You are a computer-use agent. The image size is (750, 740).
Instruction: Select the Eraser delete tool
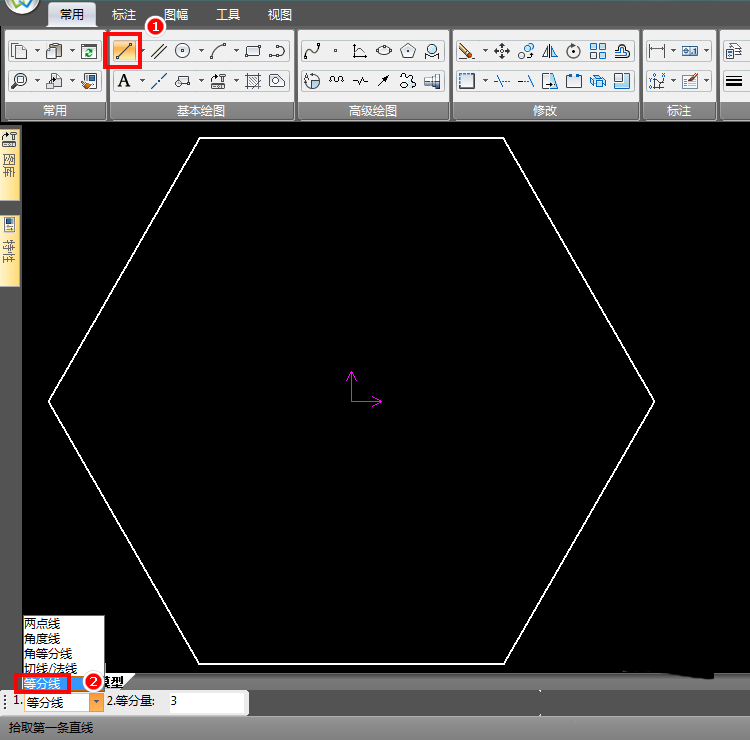coord(466,51)
